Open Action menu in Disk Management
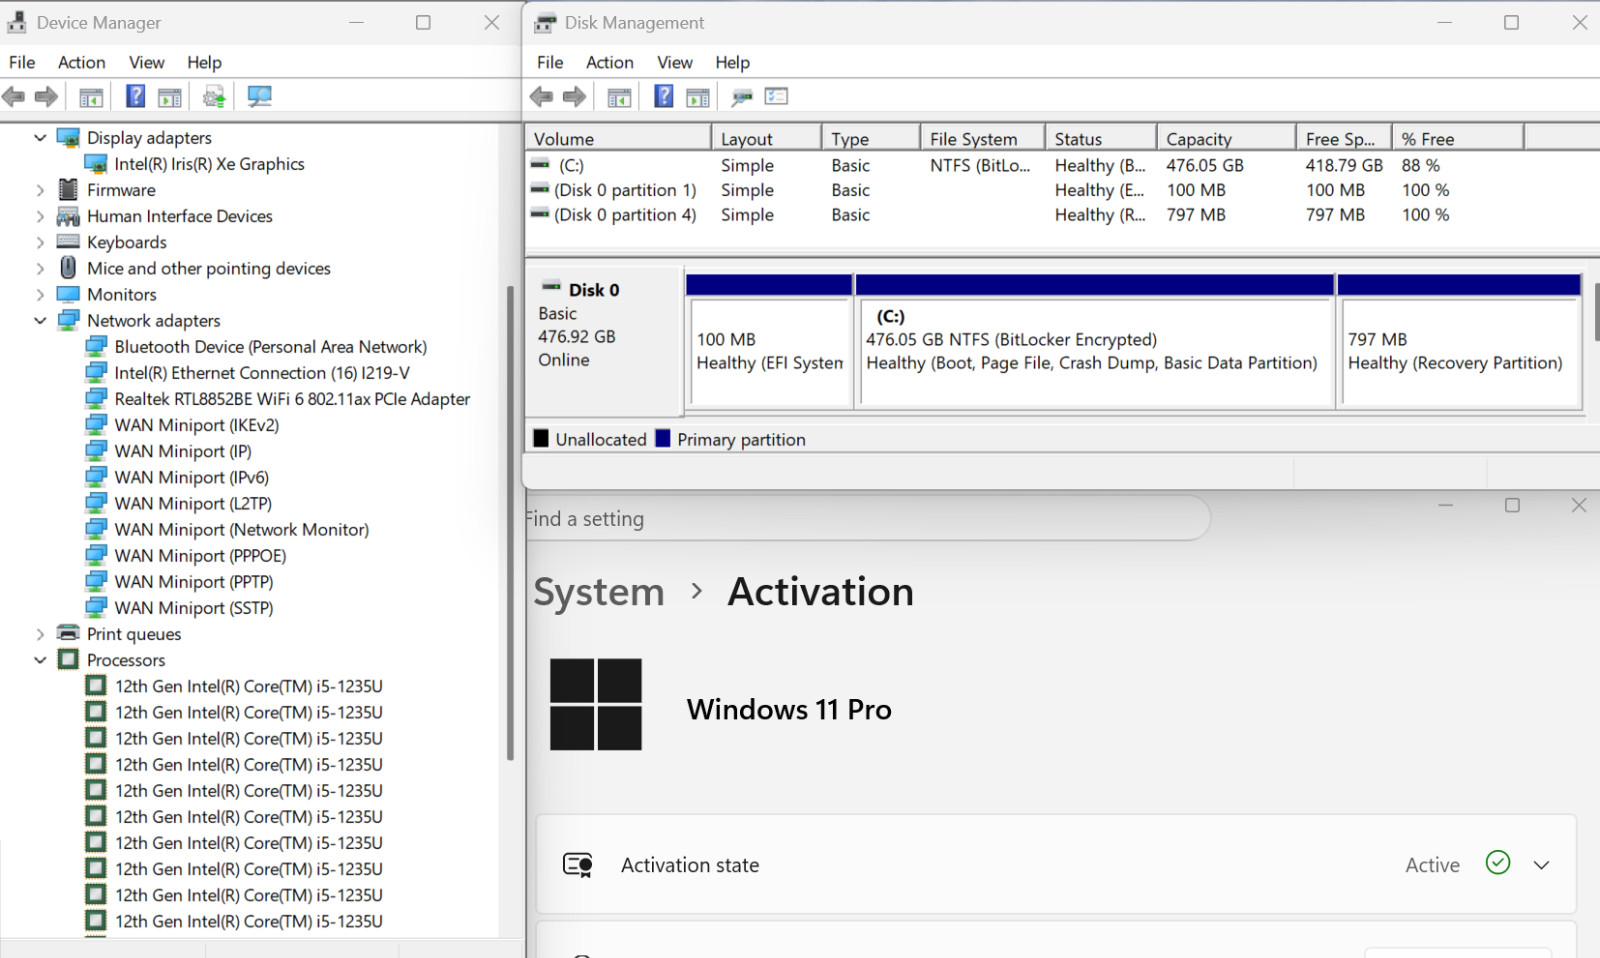 (x=610, y=62)
